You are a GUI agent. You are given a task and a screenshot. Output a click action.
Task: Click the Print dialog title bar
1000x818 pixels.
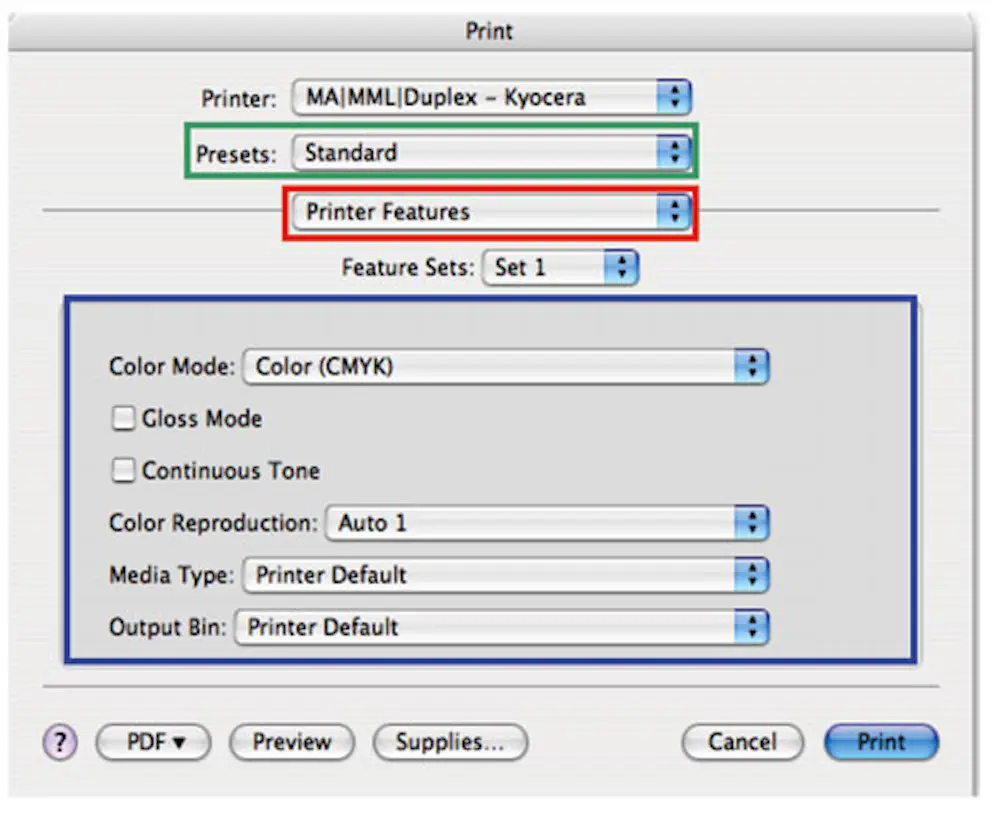point(488,31)
